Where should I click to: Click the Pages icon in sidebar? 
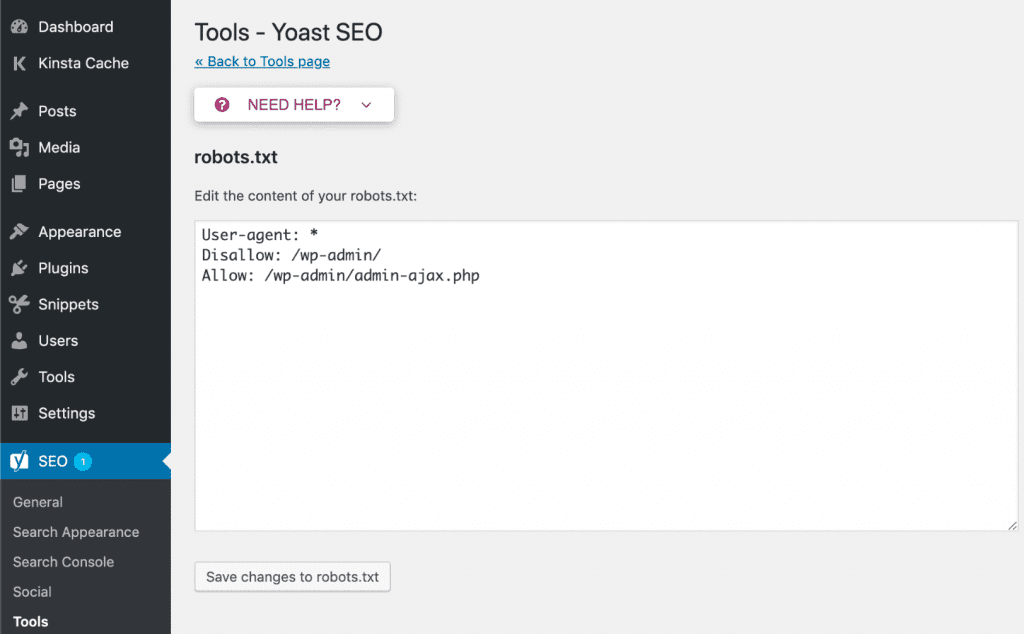tap(19, 184)
